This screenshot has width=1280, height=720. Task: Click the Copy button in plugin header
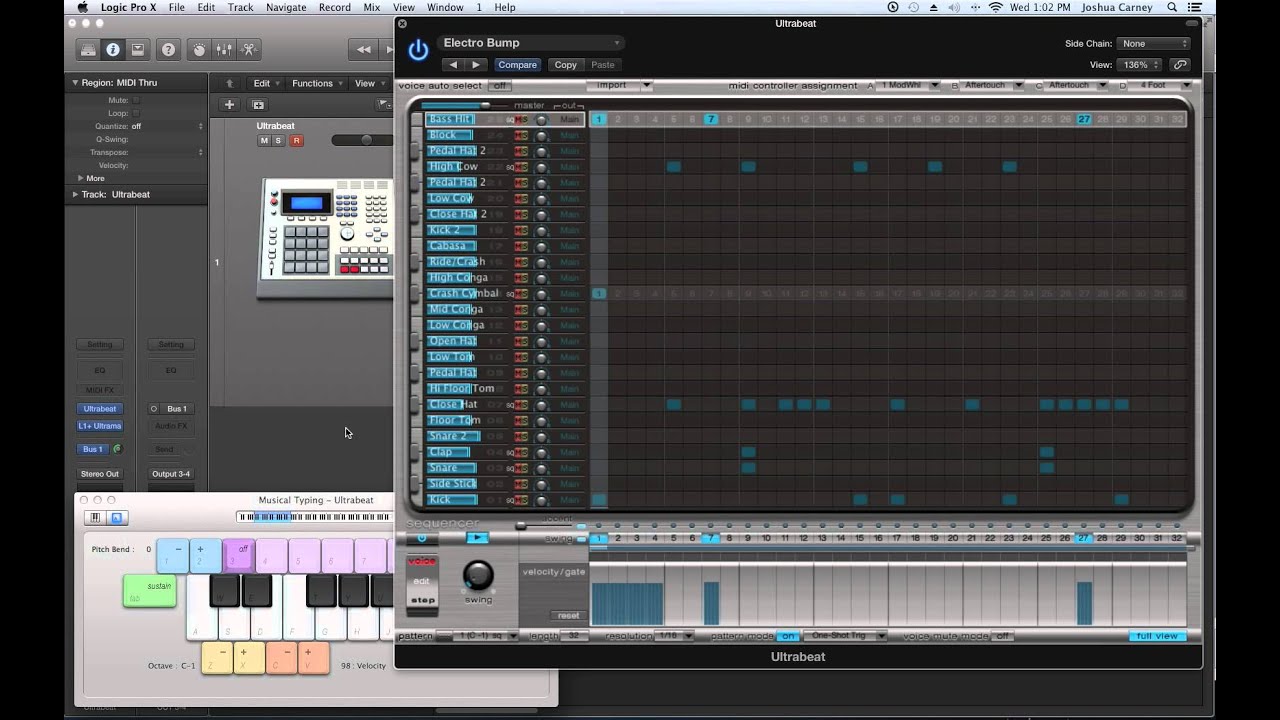(x=566, y=65)
